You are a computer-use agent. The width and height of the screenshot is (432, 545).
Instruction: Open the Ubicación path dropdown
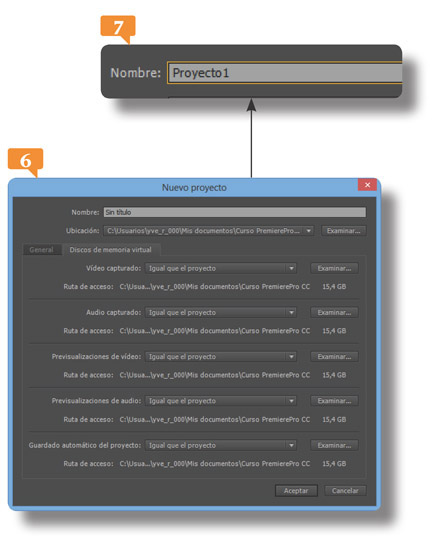[209, 231]
